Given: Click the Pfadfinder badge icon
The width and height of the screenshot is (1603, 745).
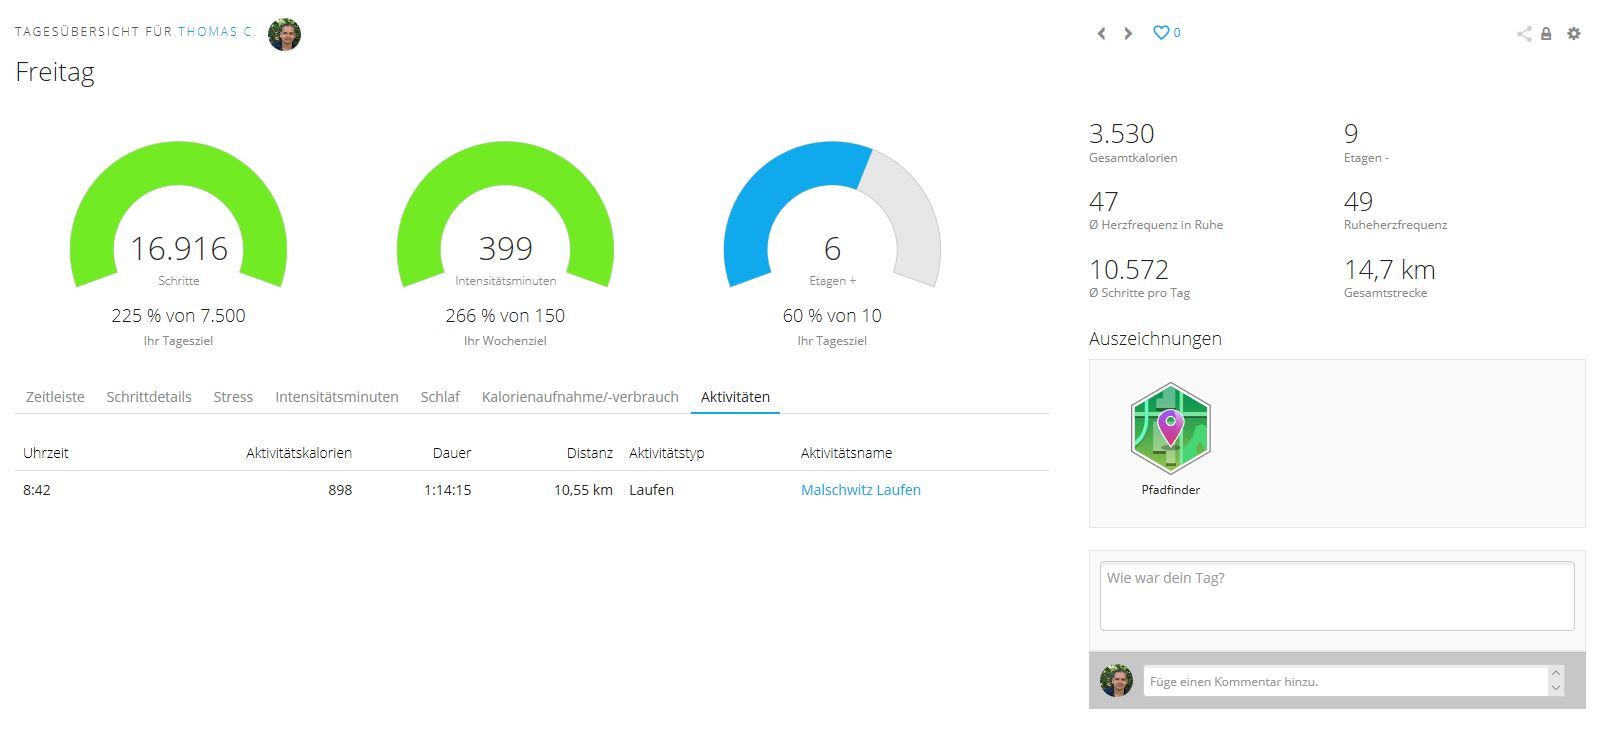Looking at the screenshot, I should [1170, 429].
